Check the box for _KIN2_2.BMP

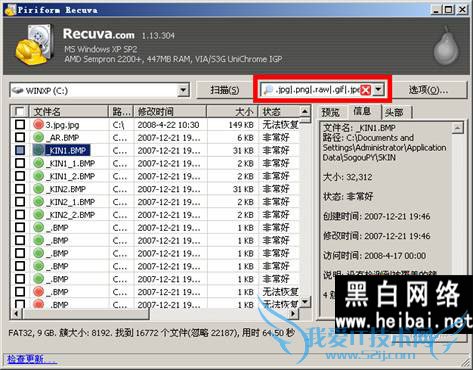20,215
